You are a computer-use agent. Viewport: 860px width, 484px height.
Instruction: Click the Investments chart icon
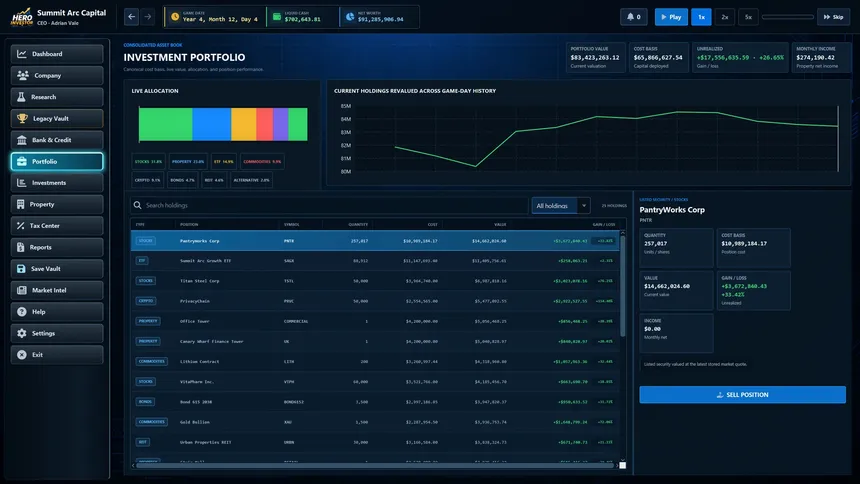coord(21,183)
